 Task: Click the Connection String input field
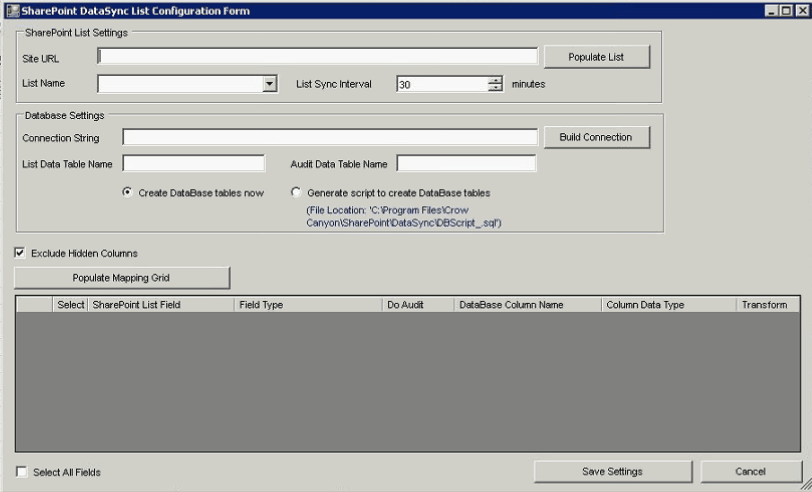(x=330, y=137)
